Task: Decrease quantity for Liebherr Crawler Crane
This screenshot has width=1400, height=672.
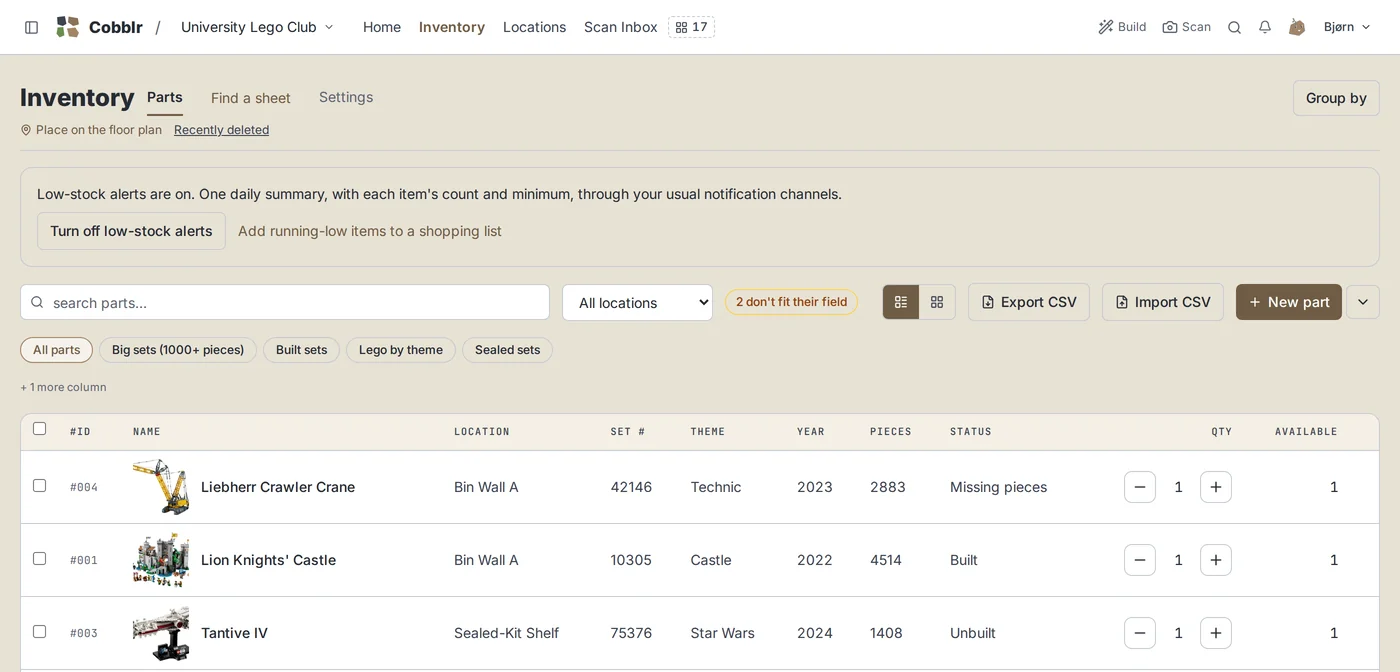Action: 1140,487
